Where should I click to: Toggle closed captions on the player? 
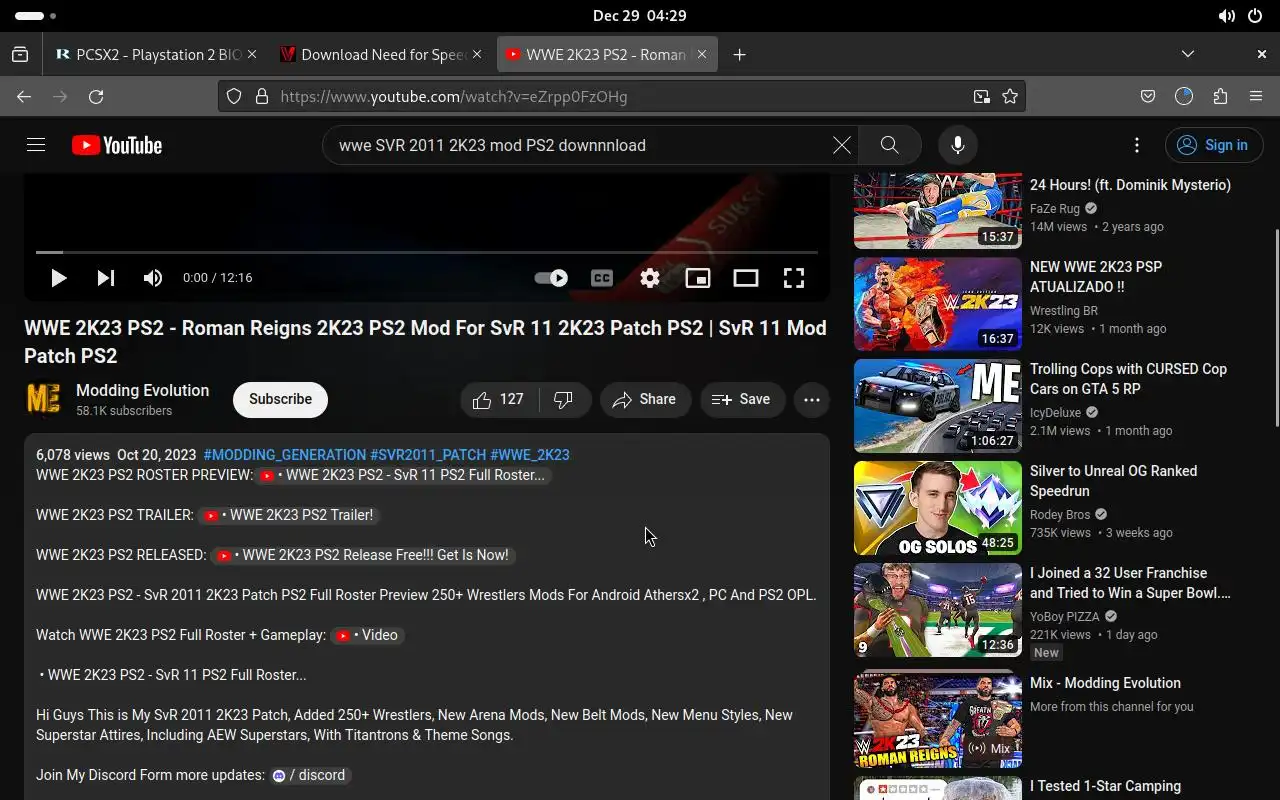click(x=602, y=278)
